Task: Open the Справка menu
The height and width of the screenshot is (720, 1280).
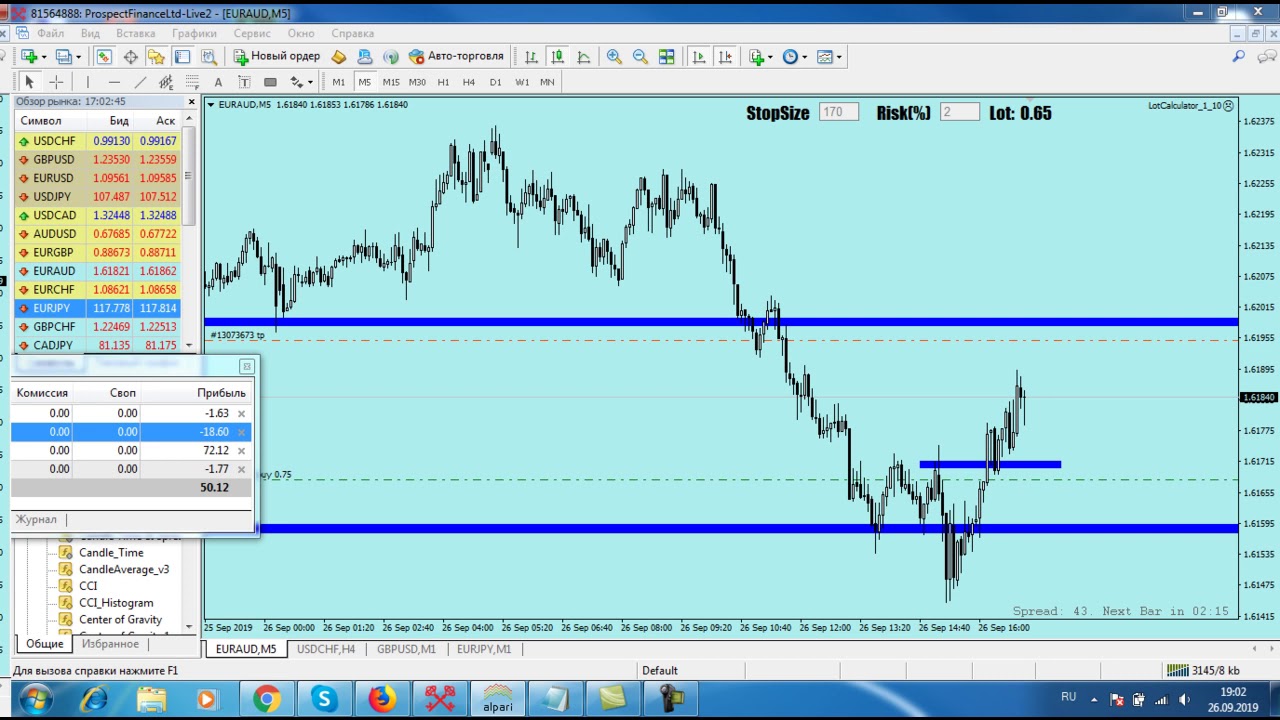Action: pyautogui.click(x=352, y=33)
